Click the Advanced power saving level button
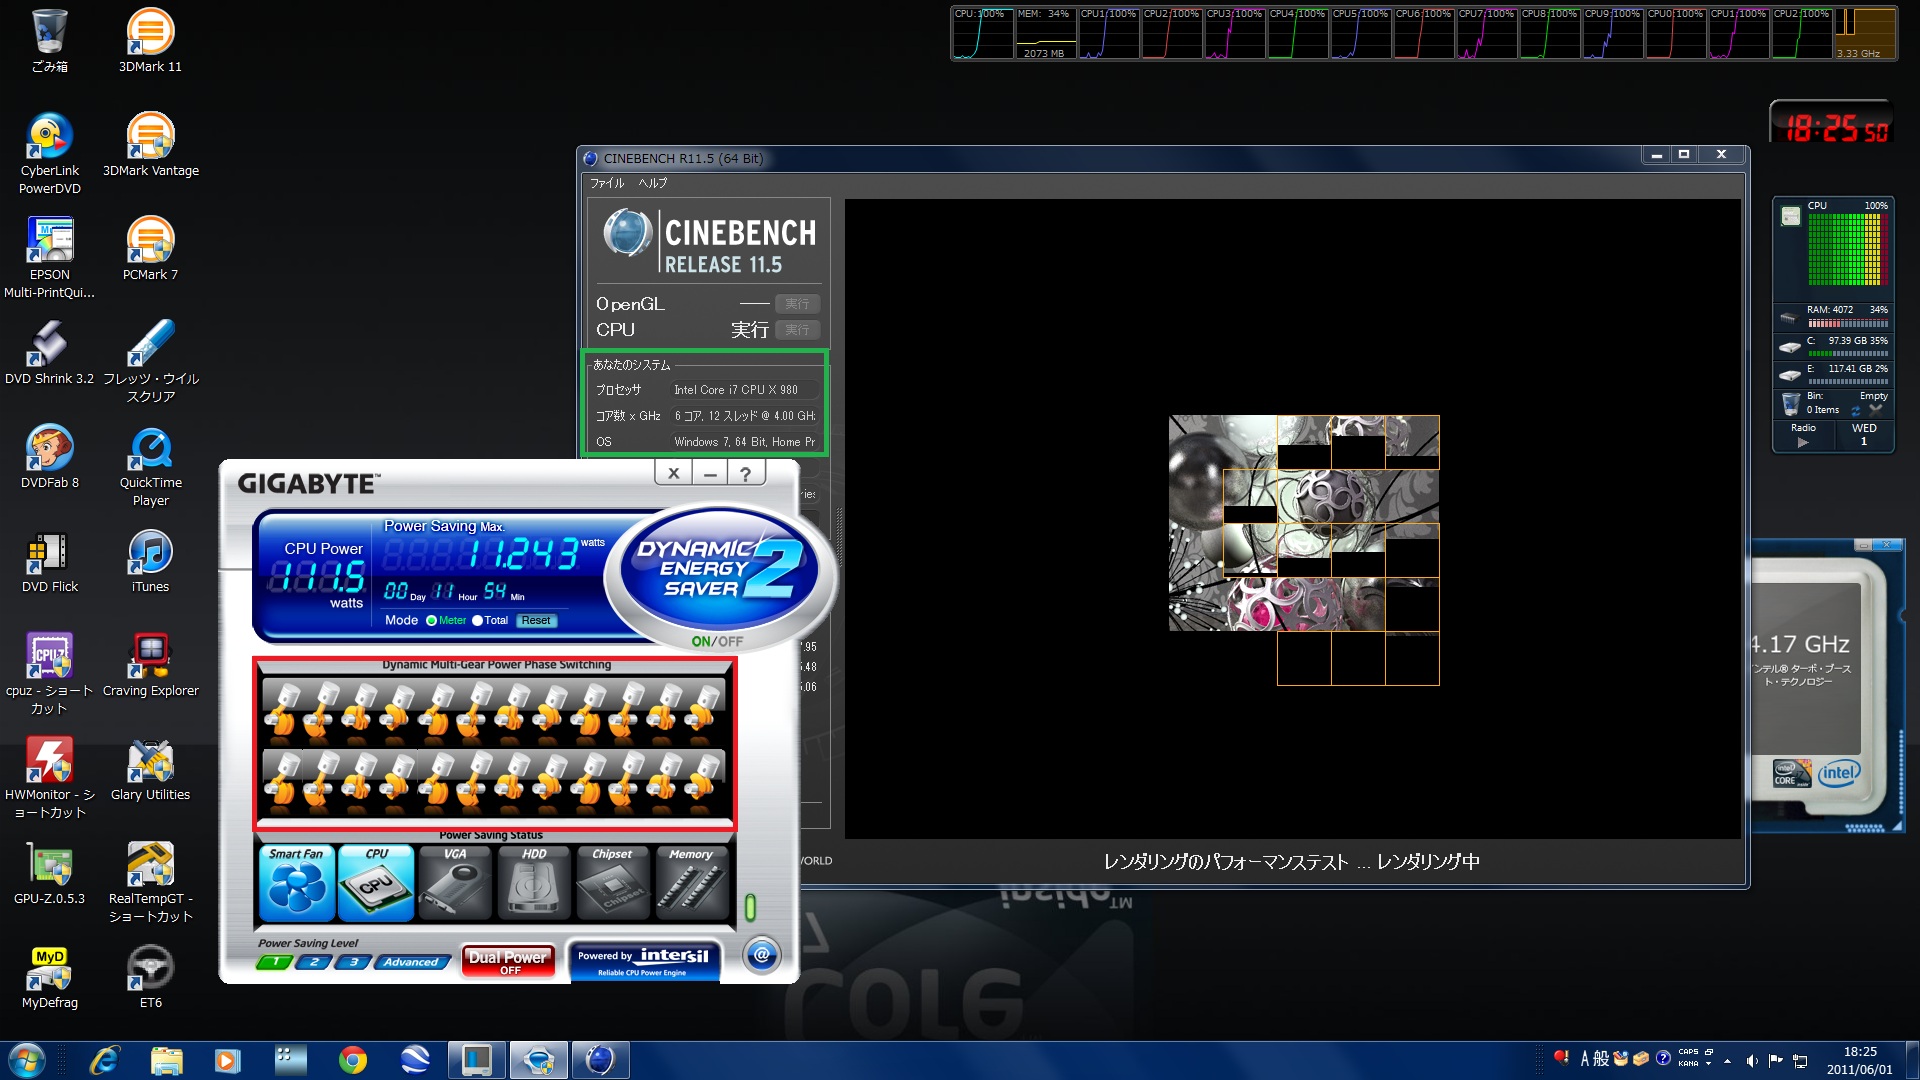 [x=411, y=962]
